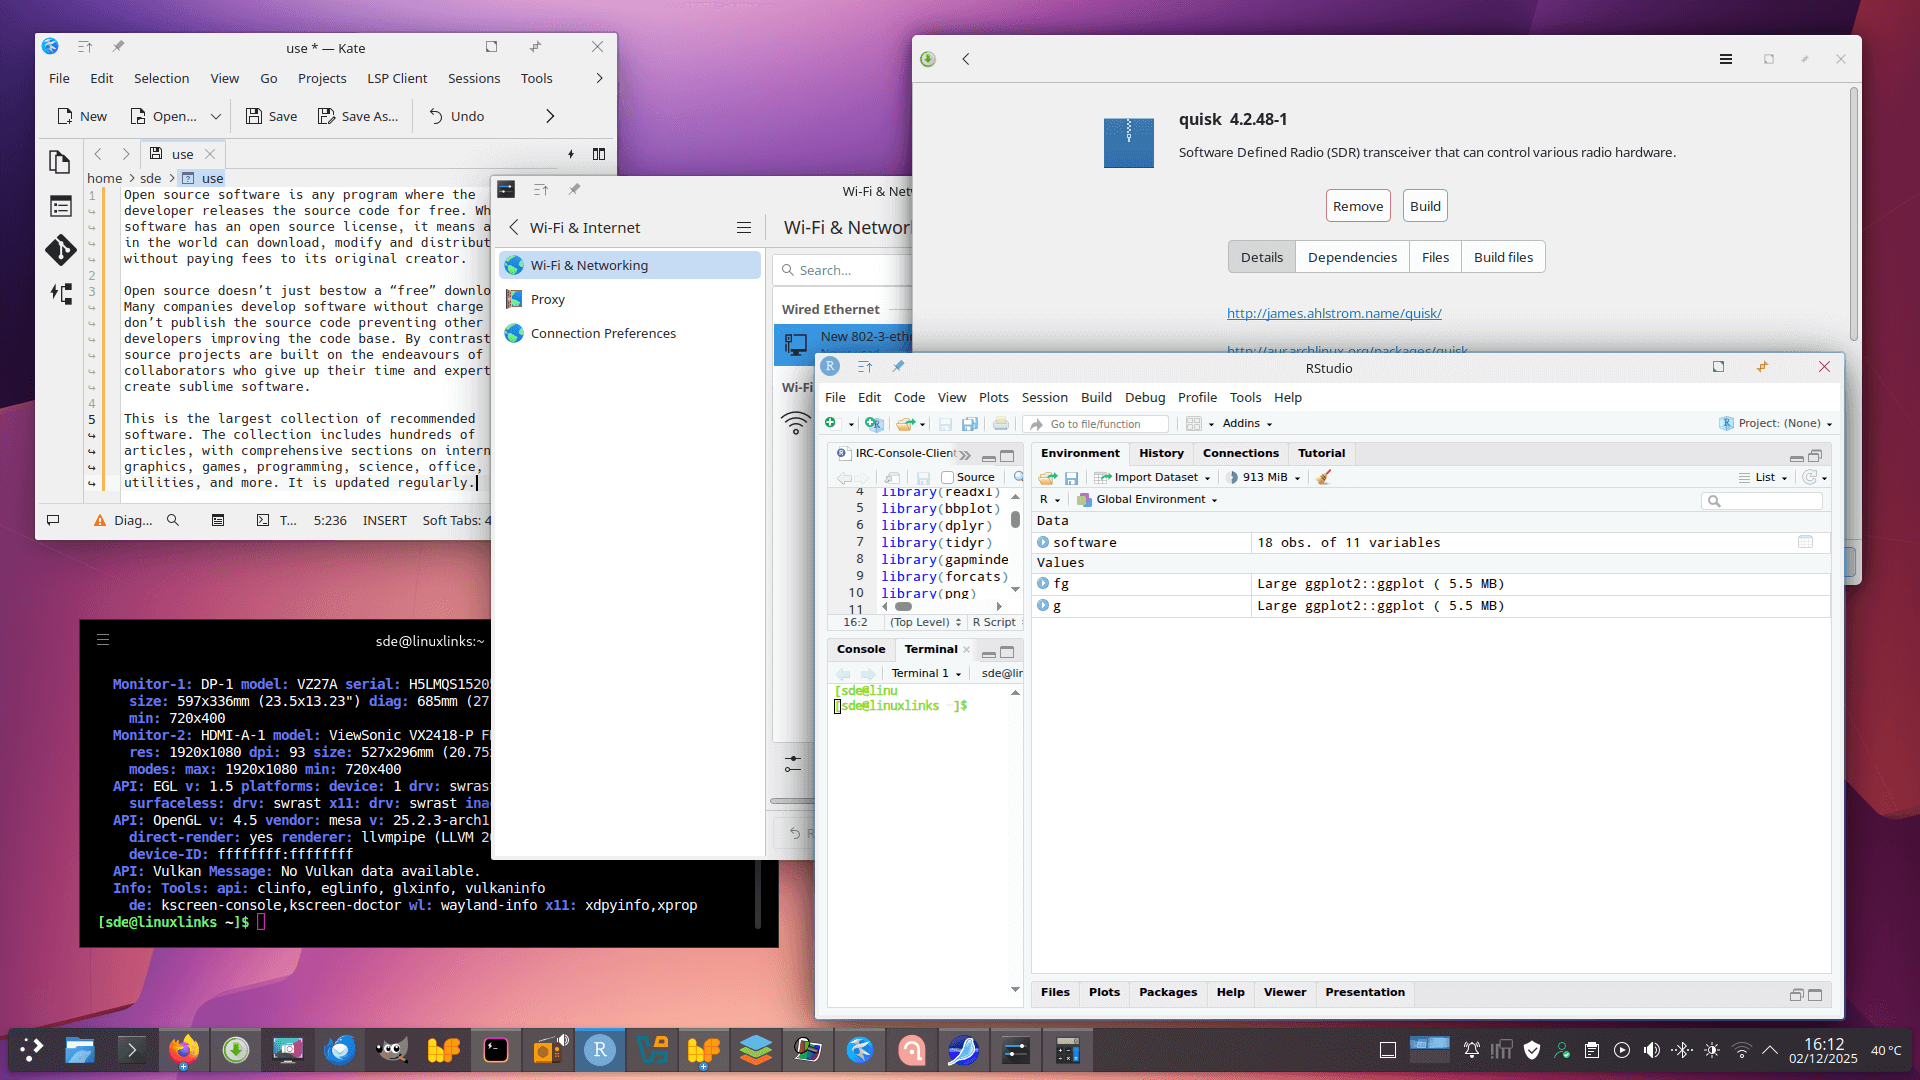Expand the fg value entry
The image size is (1920, 1080).
point(1043,584)
